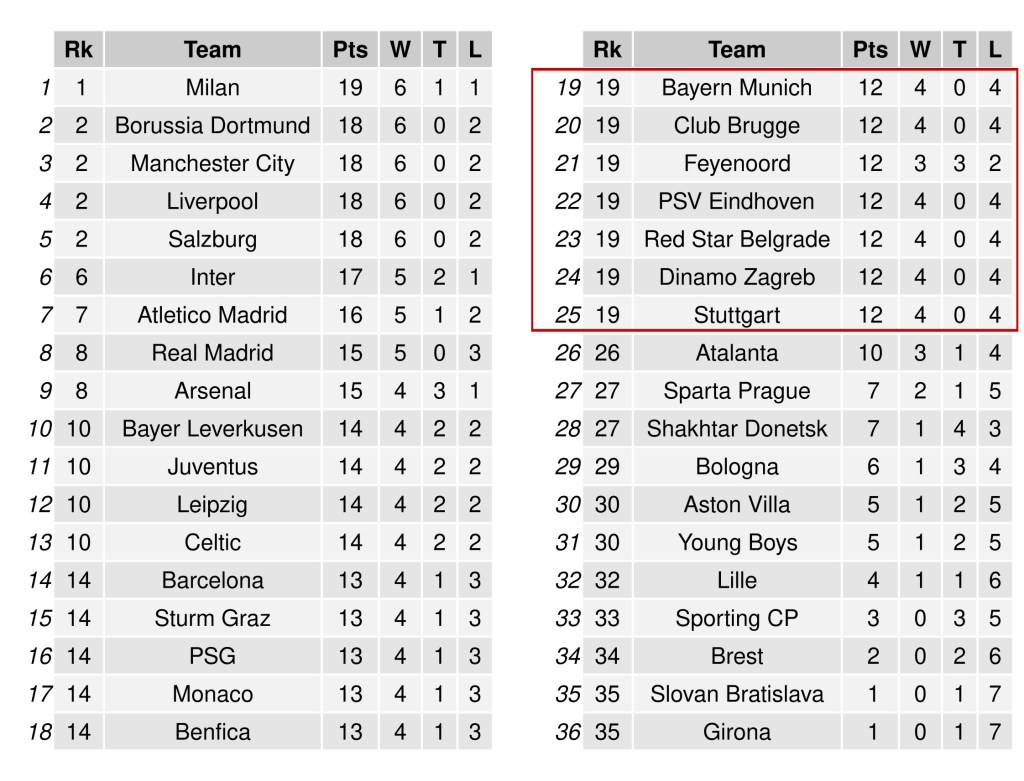The height and width of the screenshot is (781, 1024).
Task: Click on Atletico Madrid
Action: 212,315
